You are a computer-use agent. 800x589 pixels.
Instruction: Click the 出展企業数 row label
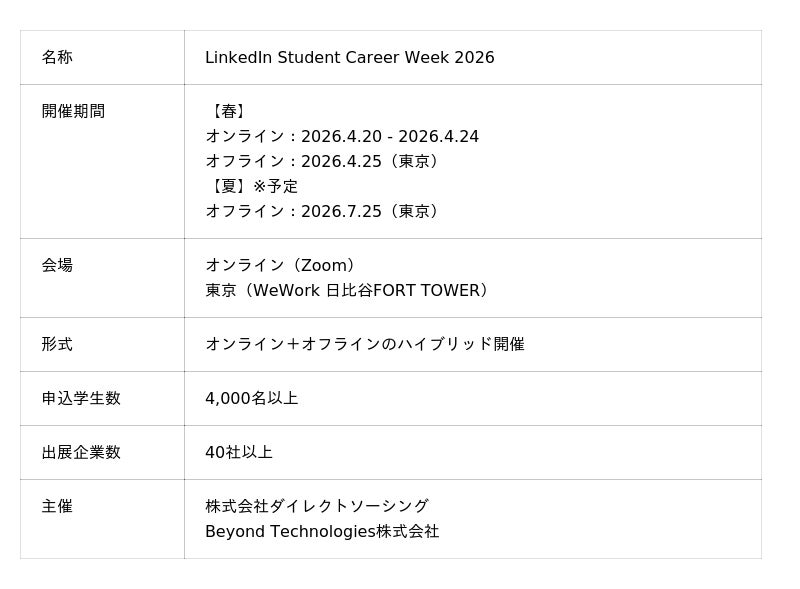coord(81,453)
